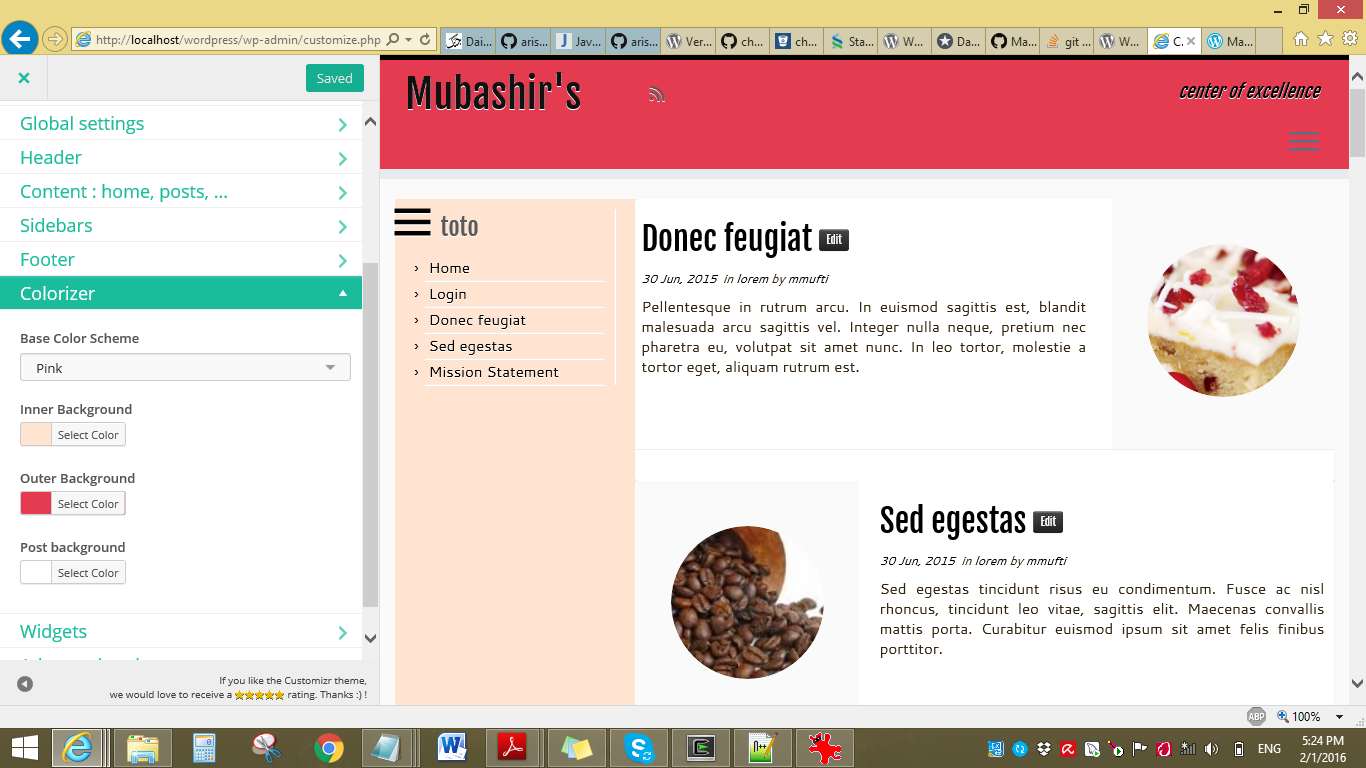Expand the Widgets section
Screen dimensions: 1366x768
pyautogui.click(x=181, y=632)
